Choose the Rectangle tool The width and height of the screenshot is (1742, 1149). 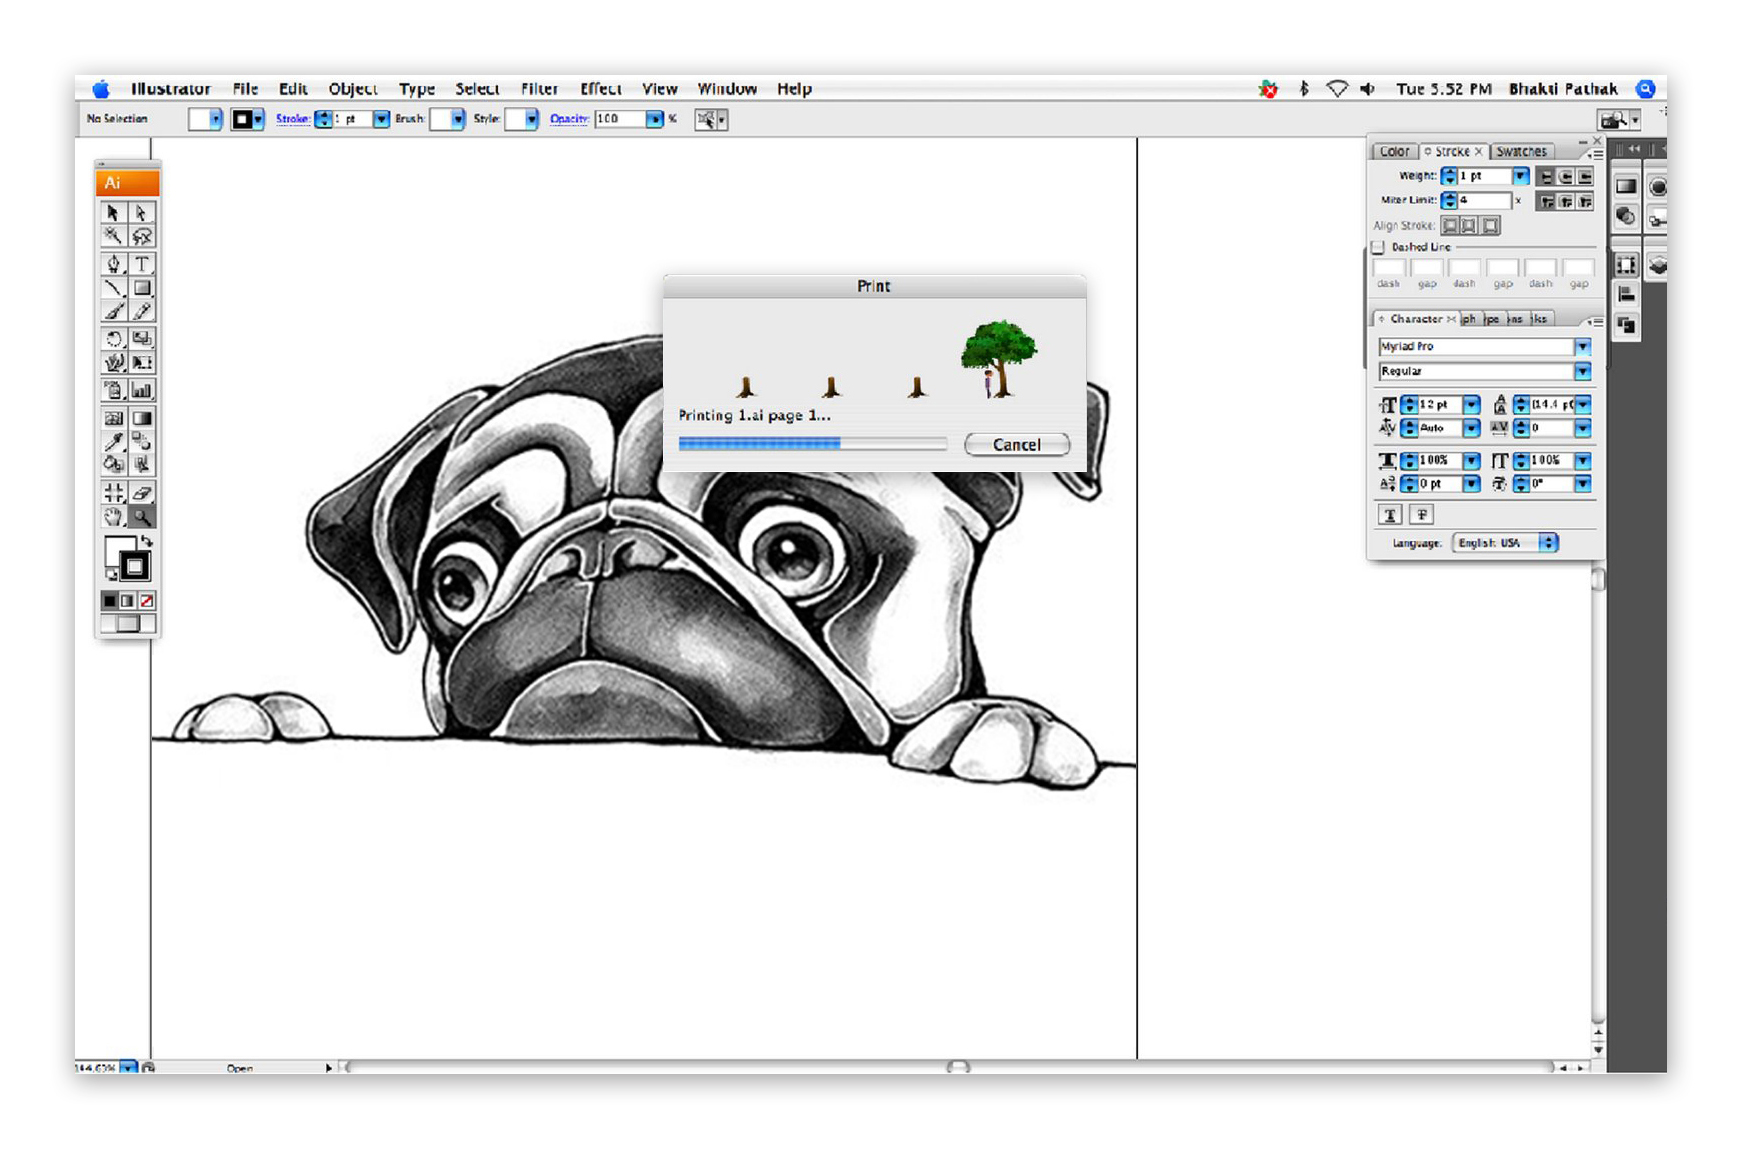point(142,288)
